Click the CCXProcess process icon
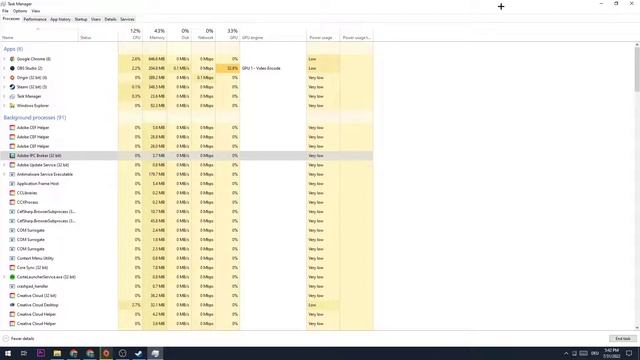This screenshot has width=640, height=360. point(12,202)
